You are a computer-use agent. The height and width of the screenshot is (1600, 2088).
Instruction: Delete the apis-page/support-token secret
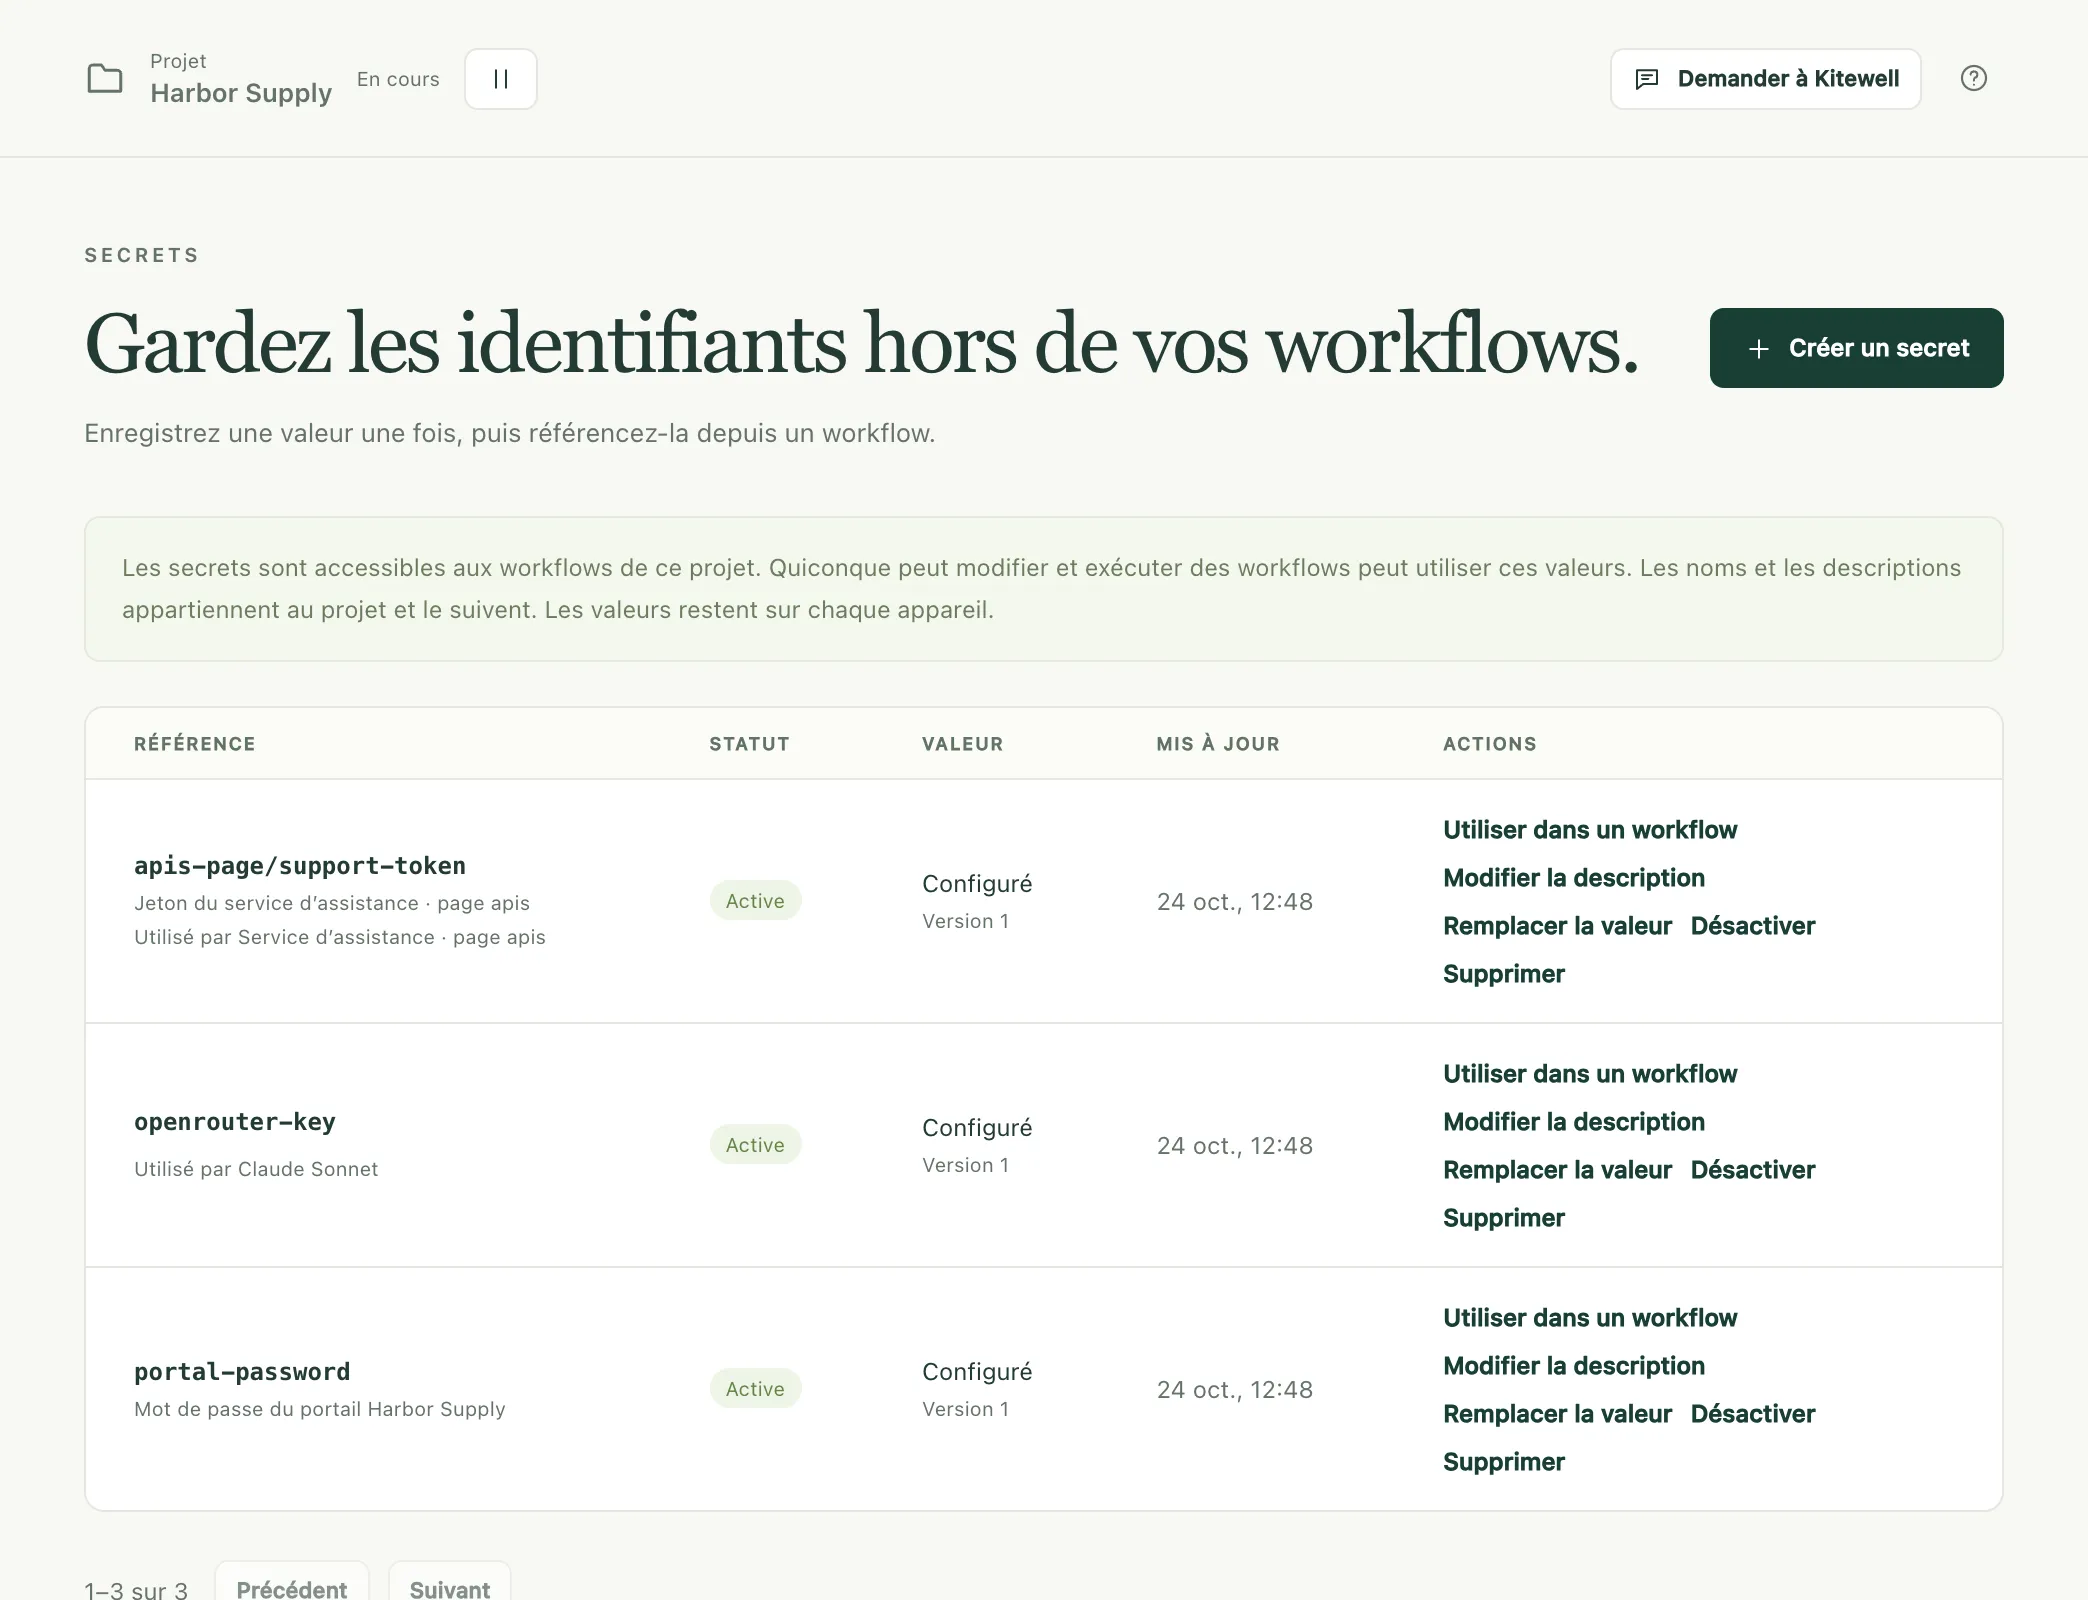click(1503, 974)
